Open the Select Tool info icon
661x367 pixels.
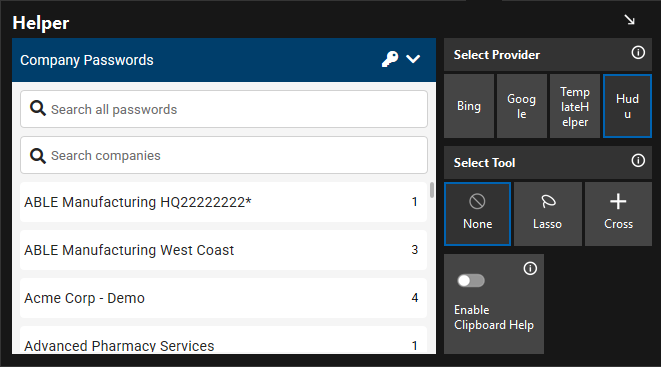coord(638,161)
